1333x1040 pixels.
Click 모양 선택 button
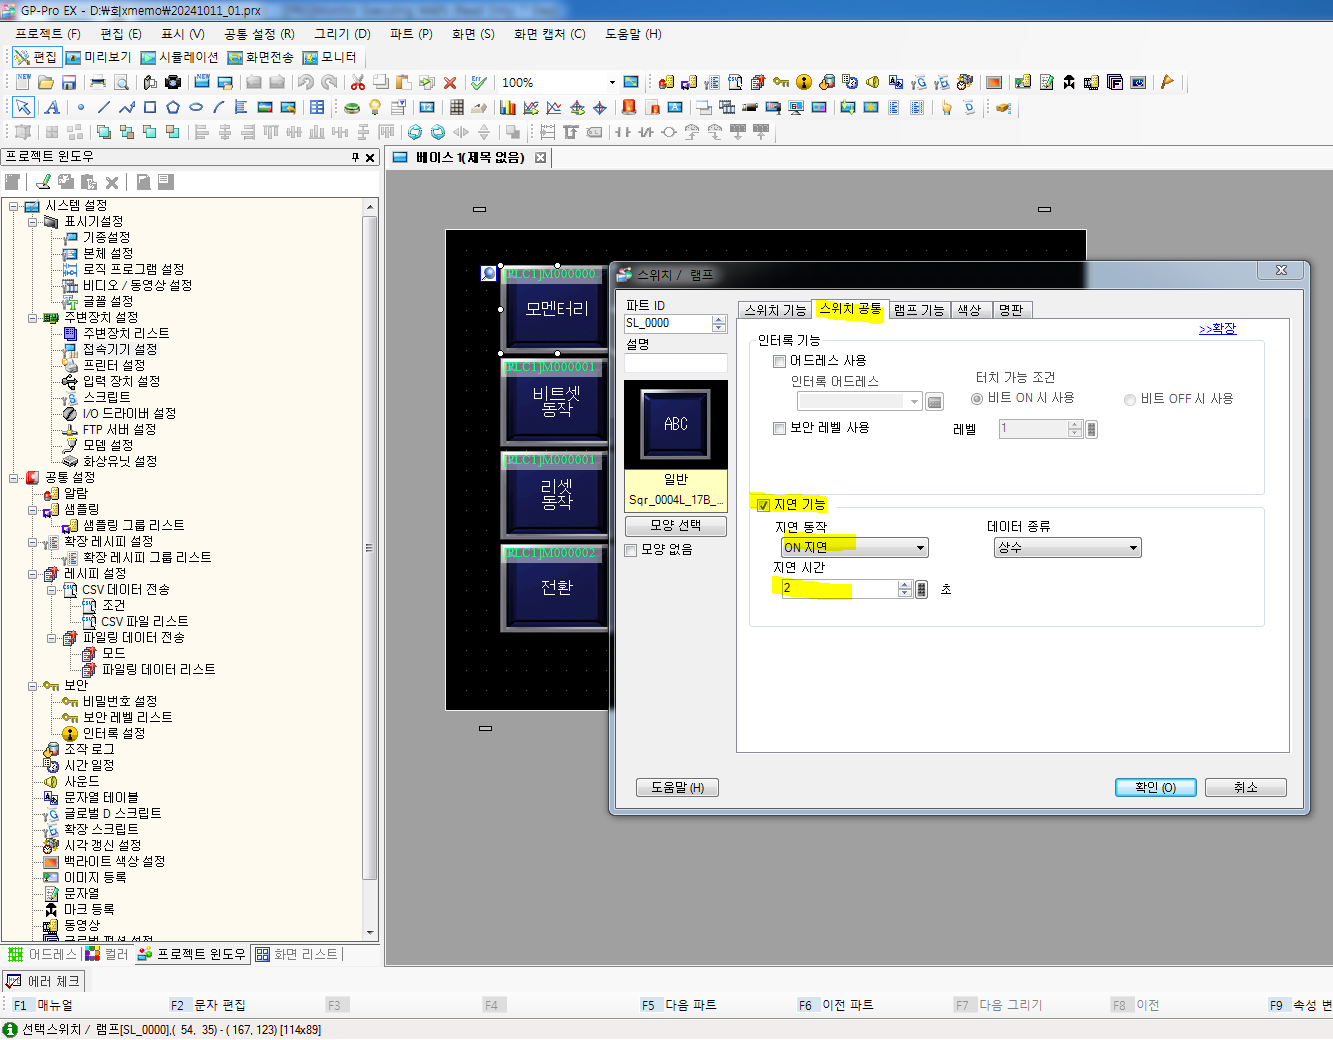pos(676,526)
